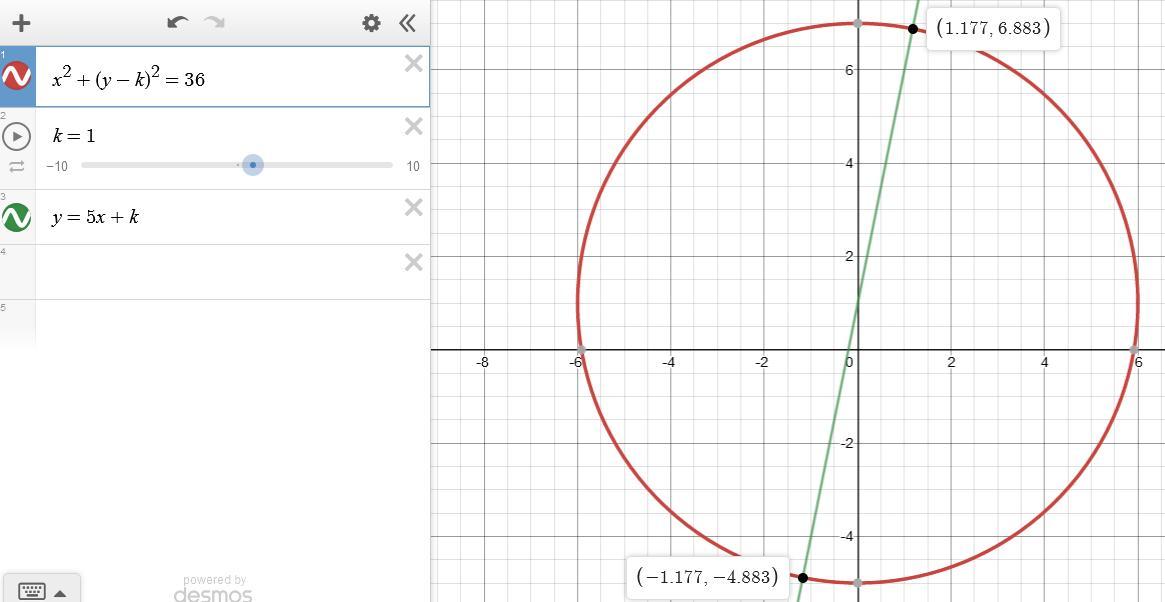Click intersection point (−1.177, −4.883)

(x=802, y=577)
